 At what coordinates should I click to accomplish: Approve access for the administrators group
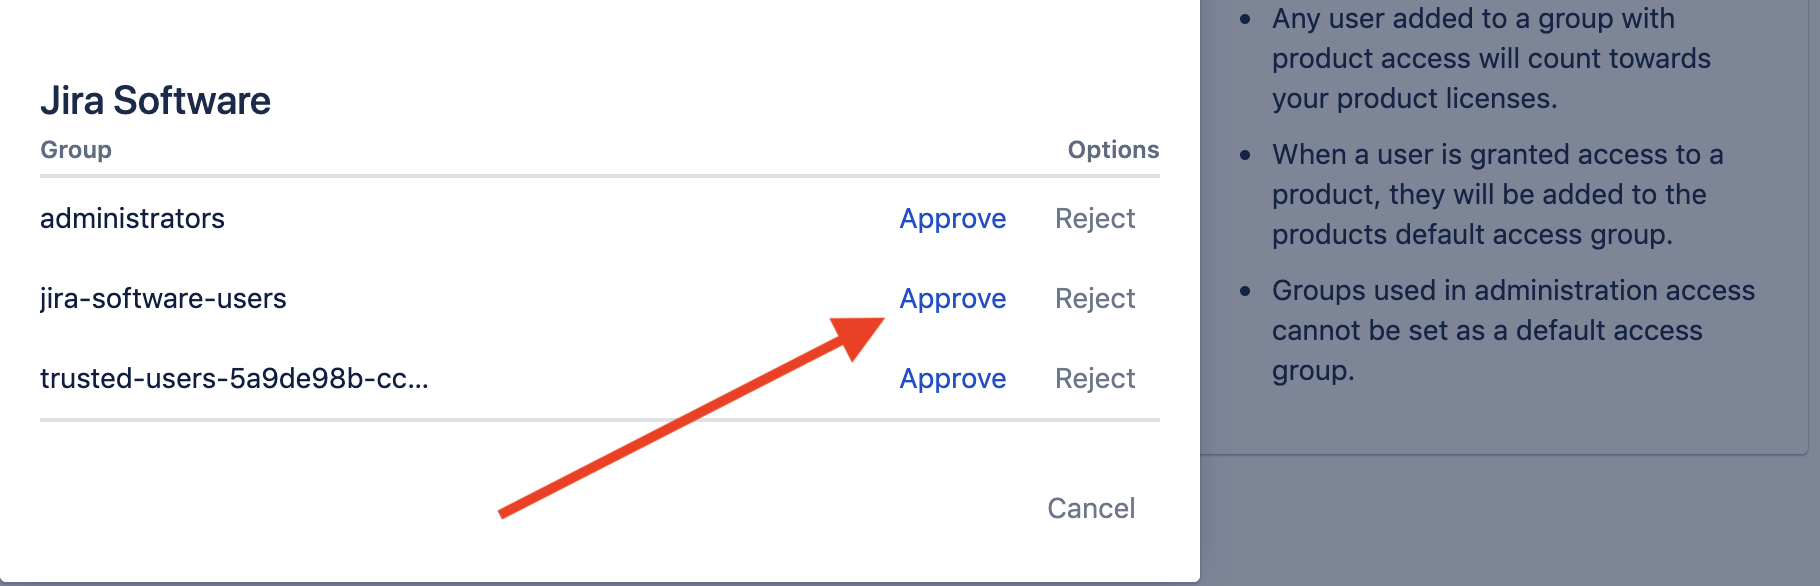coord(952,218)
